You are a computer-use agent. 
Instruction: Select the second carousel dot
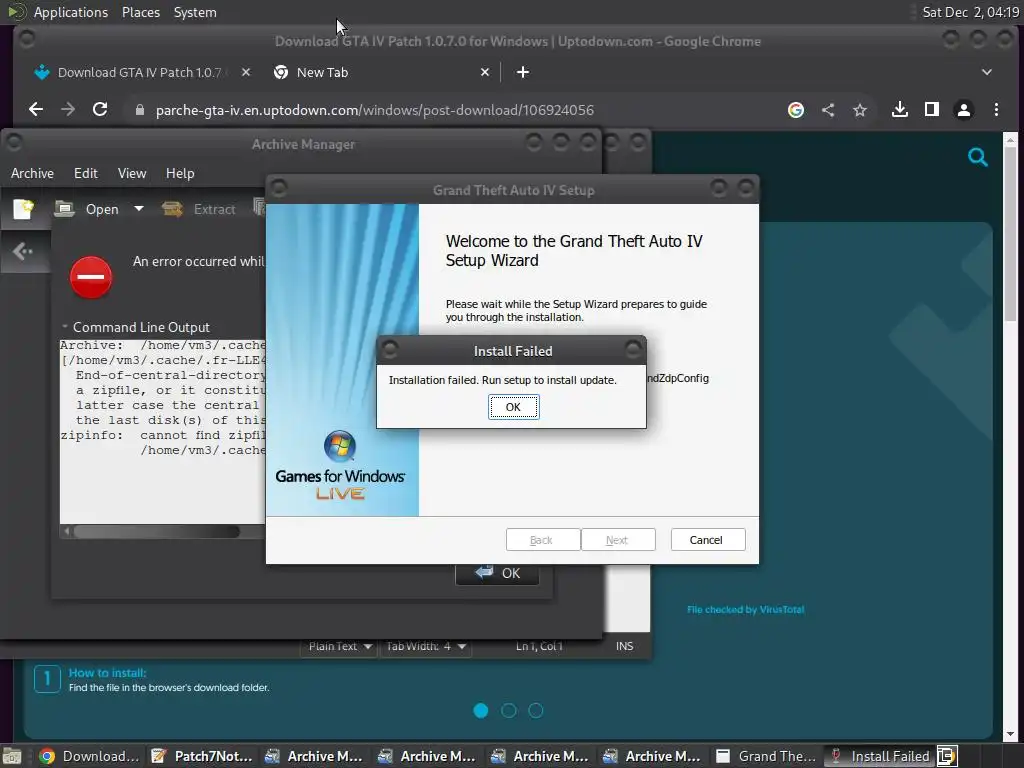(x=508, y=711)
